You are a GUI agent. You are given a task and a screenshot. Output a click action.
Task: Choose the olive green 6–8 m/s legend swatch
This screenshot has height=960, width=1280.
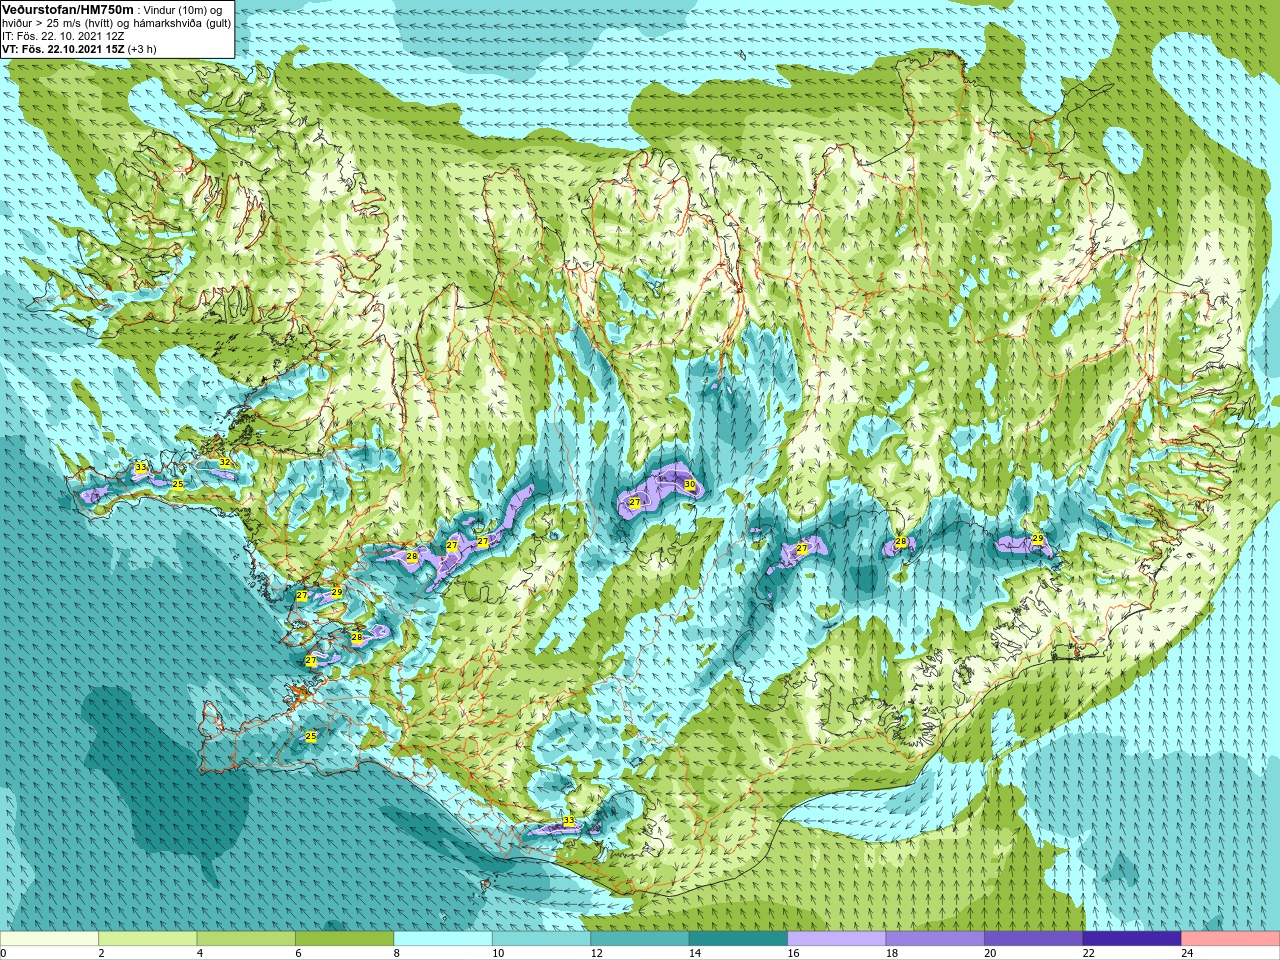click(345, 939)
